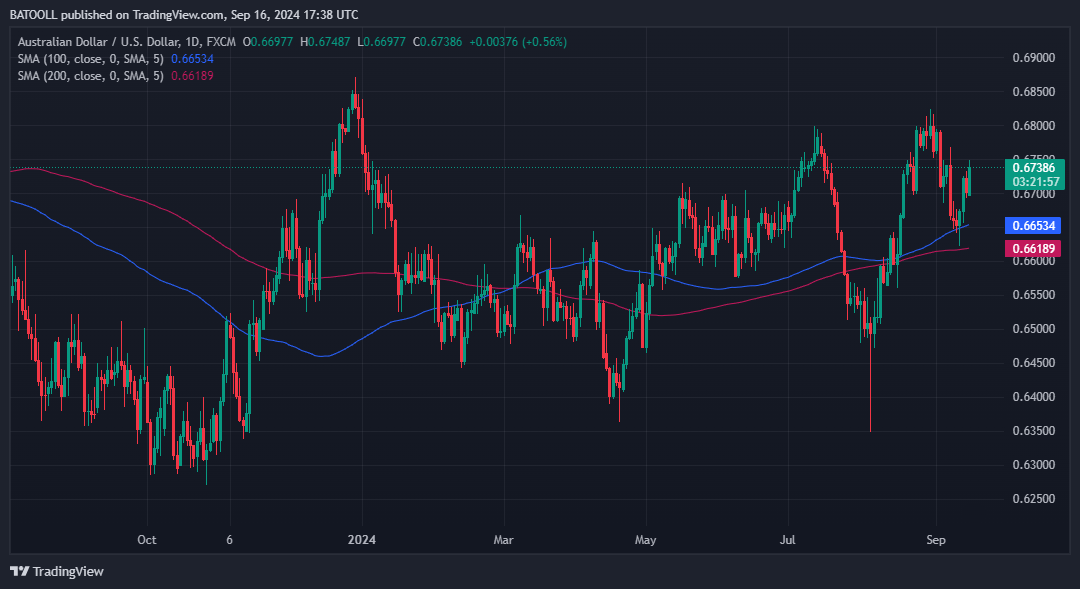
Task: Click the 0.65000 price axis level
Action: click(1033, 329)
